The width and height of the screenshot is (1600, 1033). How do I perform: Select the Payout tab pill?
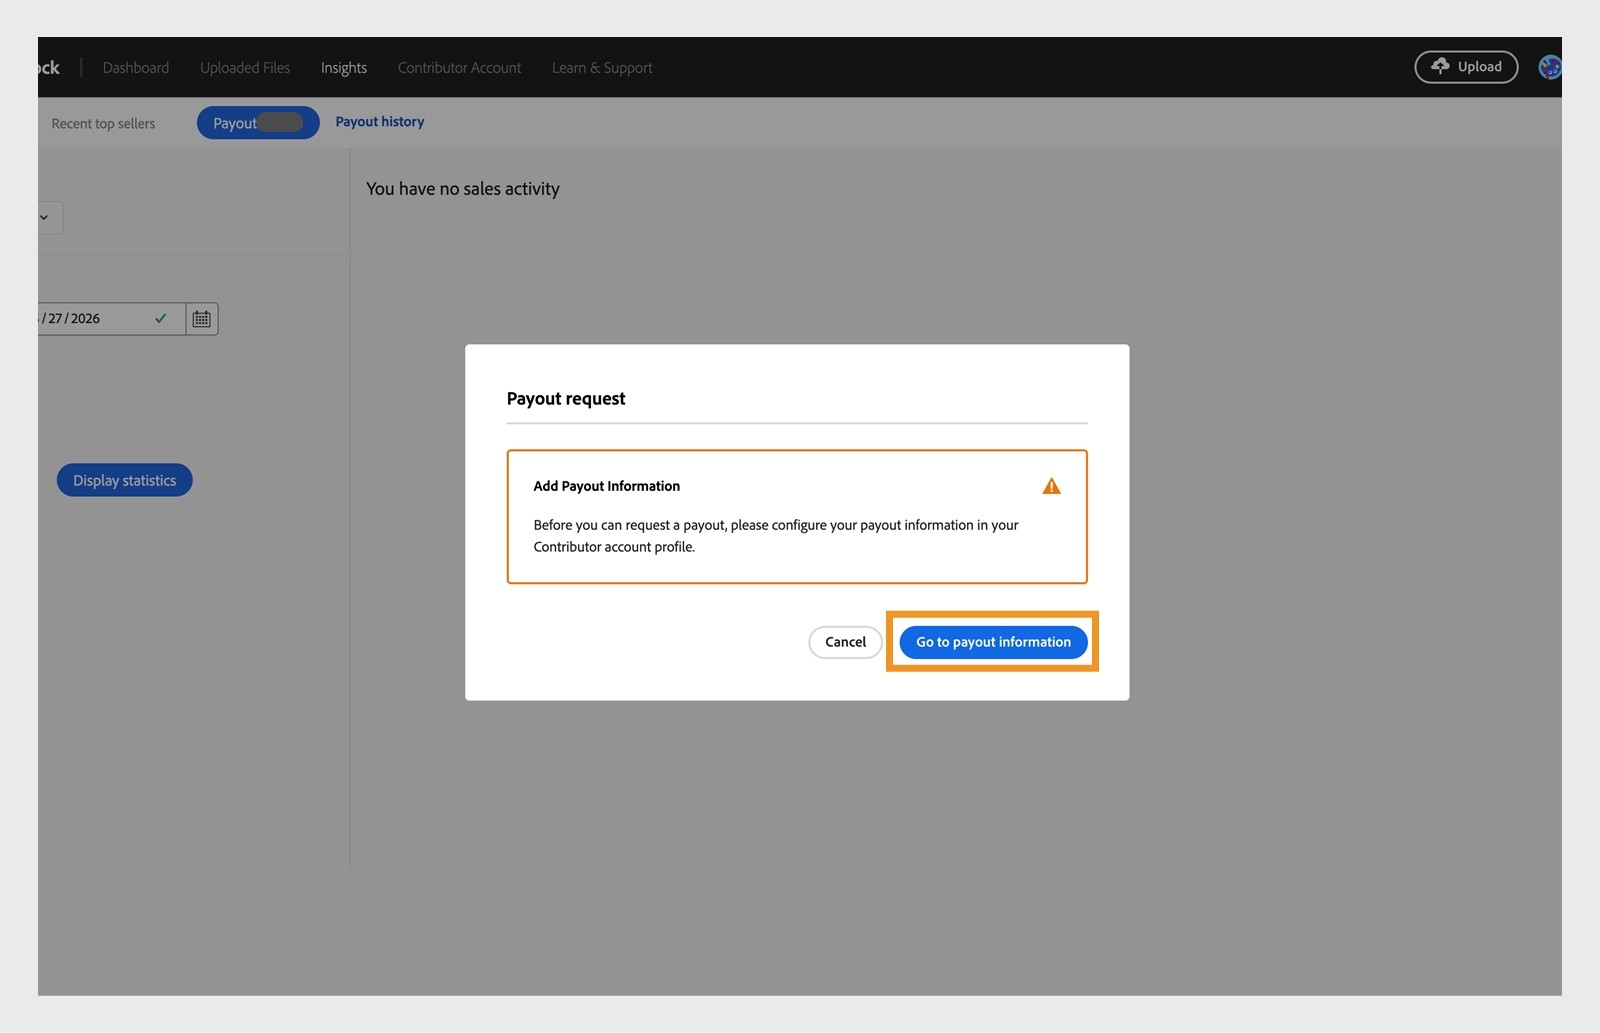pyautogui.click(x=258, y=123)
